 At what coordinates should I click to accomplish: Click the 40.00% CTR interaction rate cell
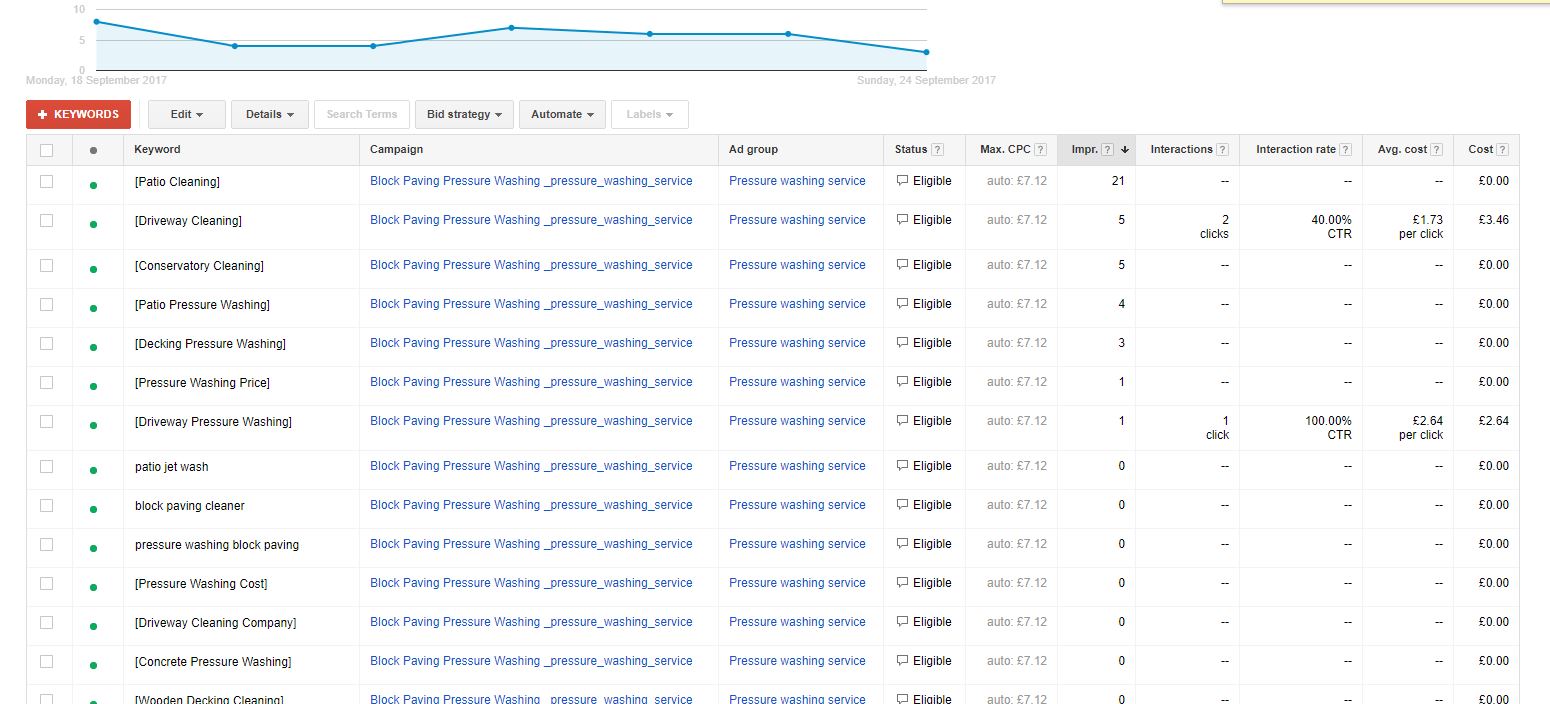click(x=1331, y=227)
